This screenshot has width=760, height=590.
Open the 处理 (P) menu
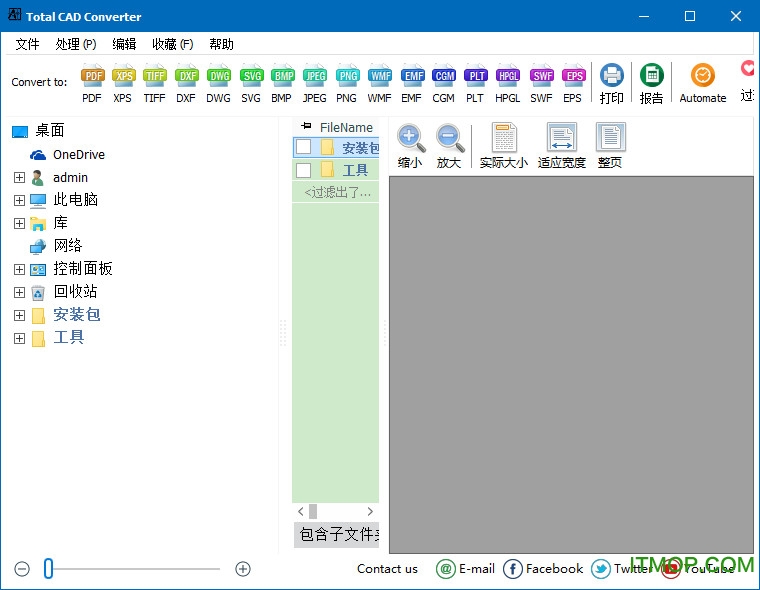point(76,44)
